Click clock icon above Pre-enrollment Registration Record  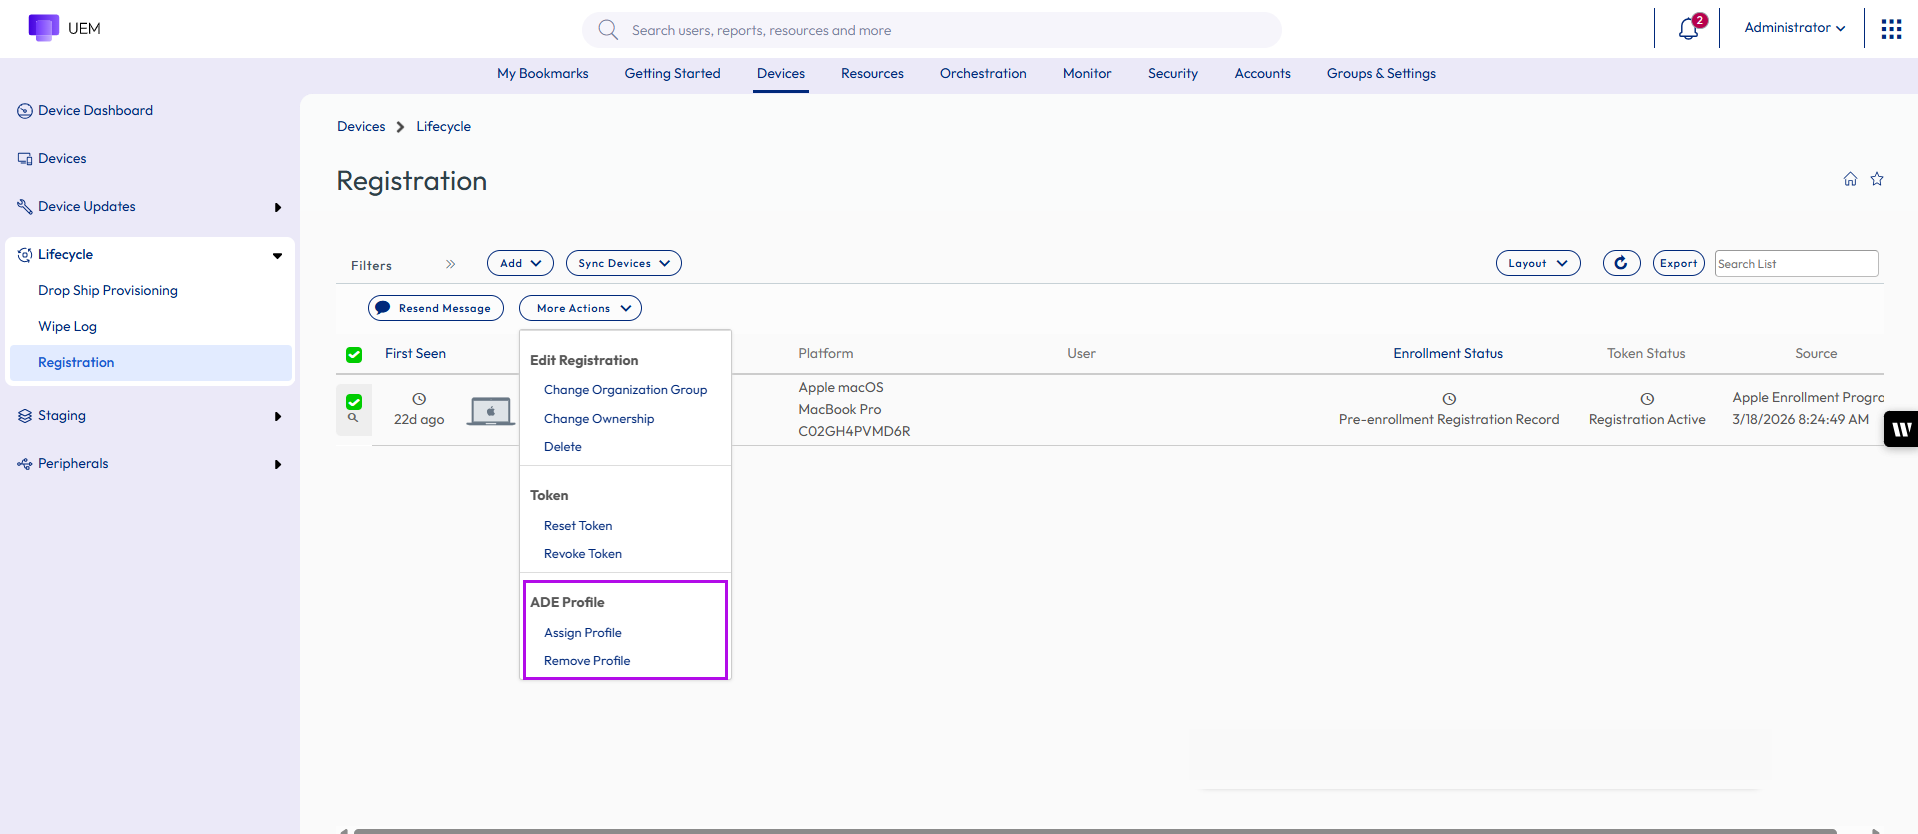click(x=1449, y=399)
